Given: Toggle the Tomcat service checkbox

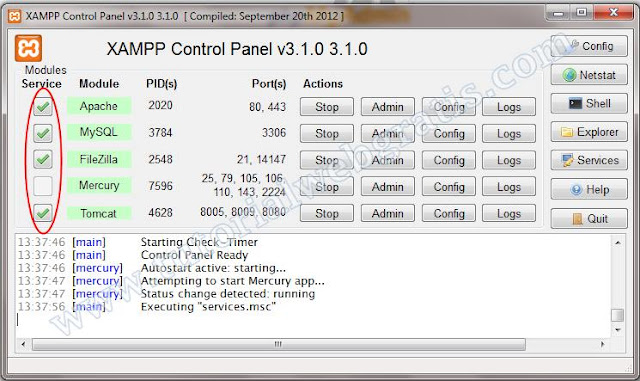Looking at the screenshot, I should [x=42, y=213].
